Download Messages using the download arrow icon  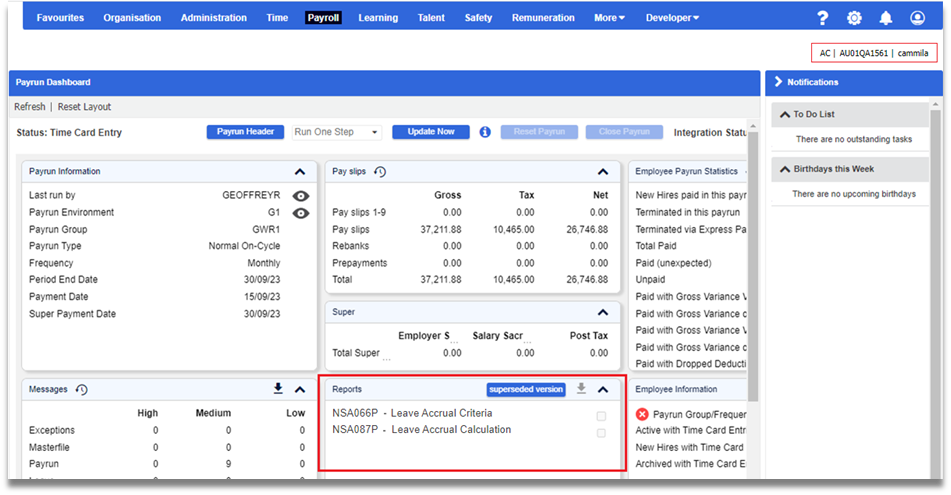coord(278,389)
